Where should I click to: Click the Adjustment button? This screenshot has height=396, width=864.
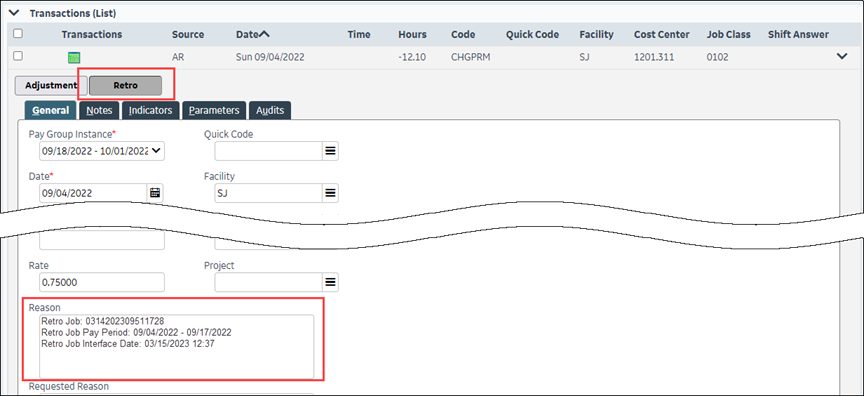click(51, 85)
